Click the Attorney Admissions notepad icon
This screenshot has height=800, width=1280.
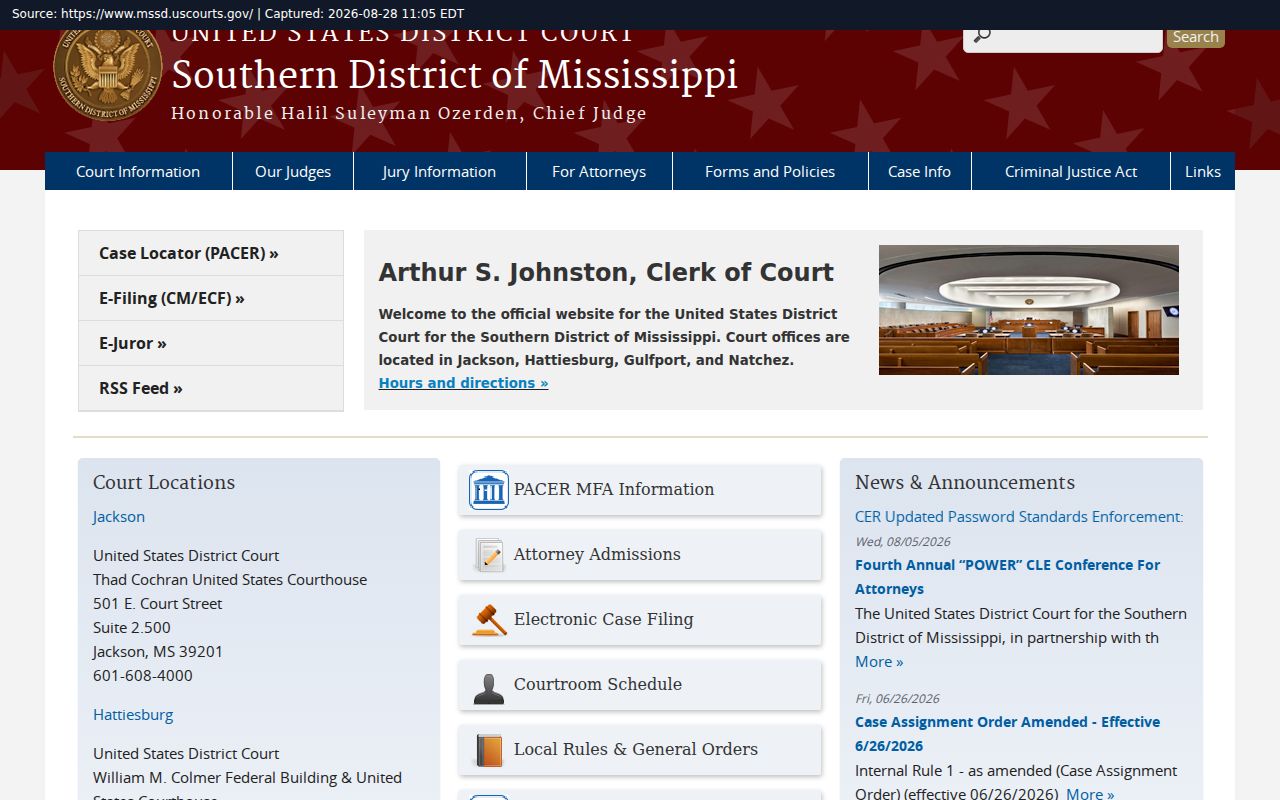[x=489, y=555]
